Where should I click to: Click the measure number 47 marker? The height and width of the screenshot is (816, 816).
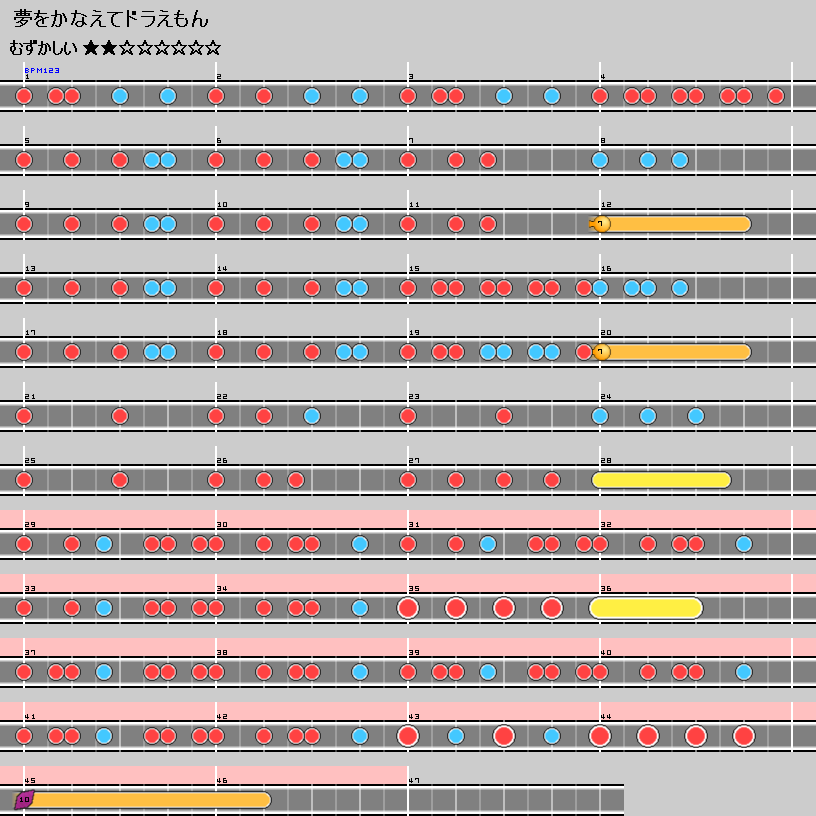[x=414, y=781]
